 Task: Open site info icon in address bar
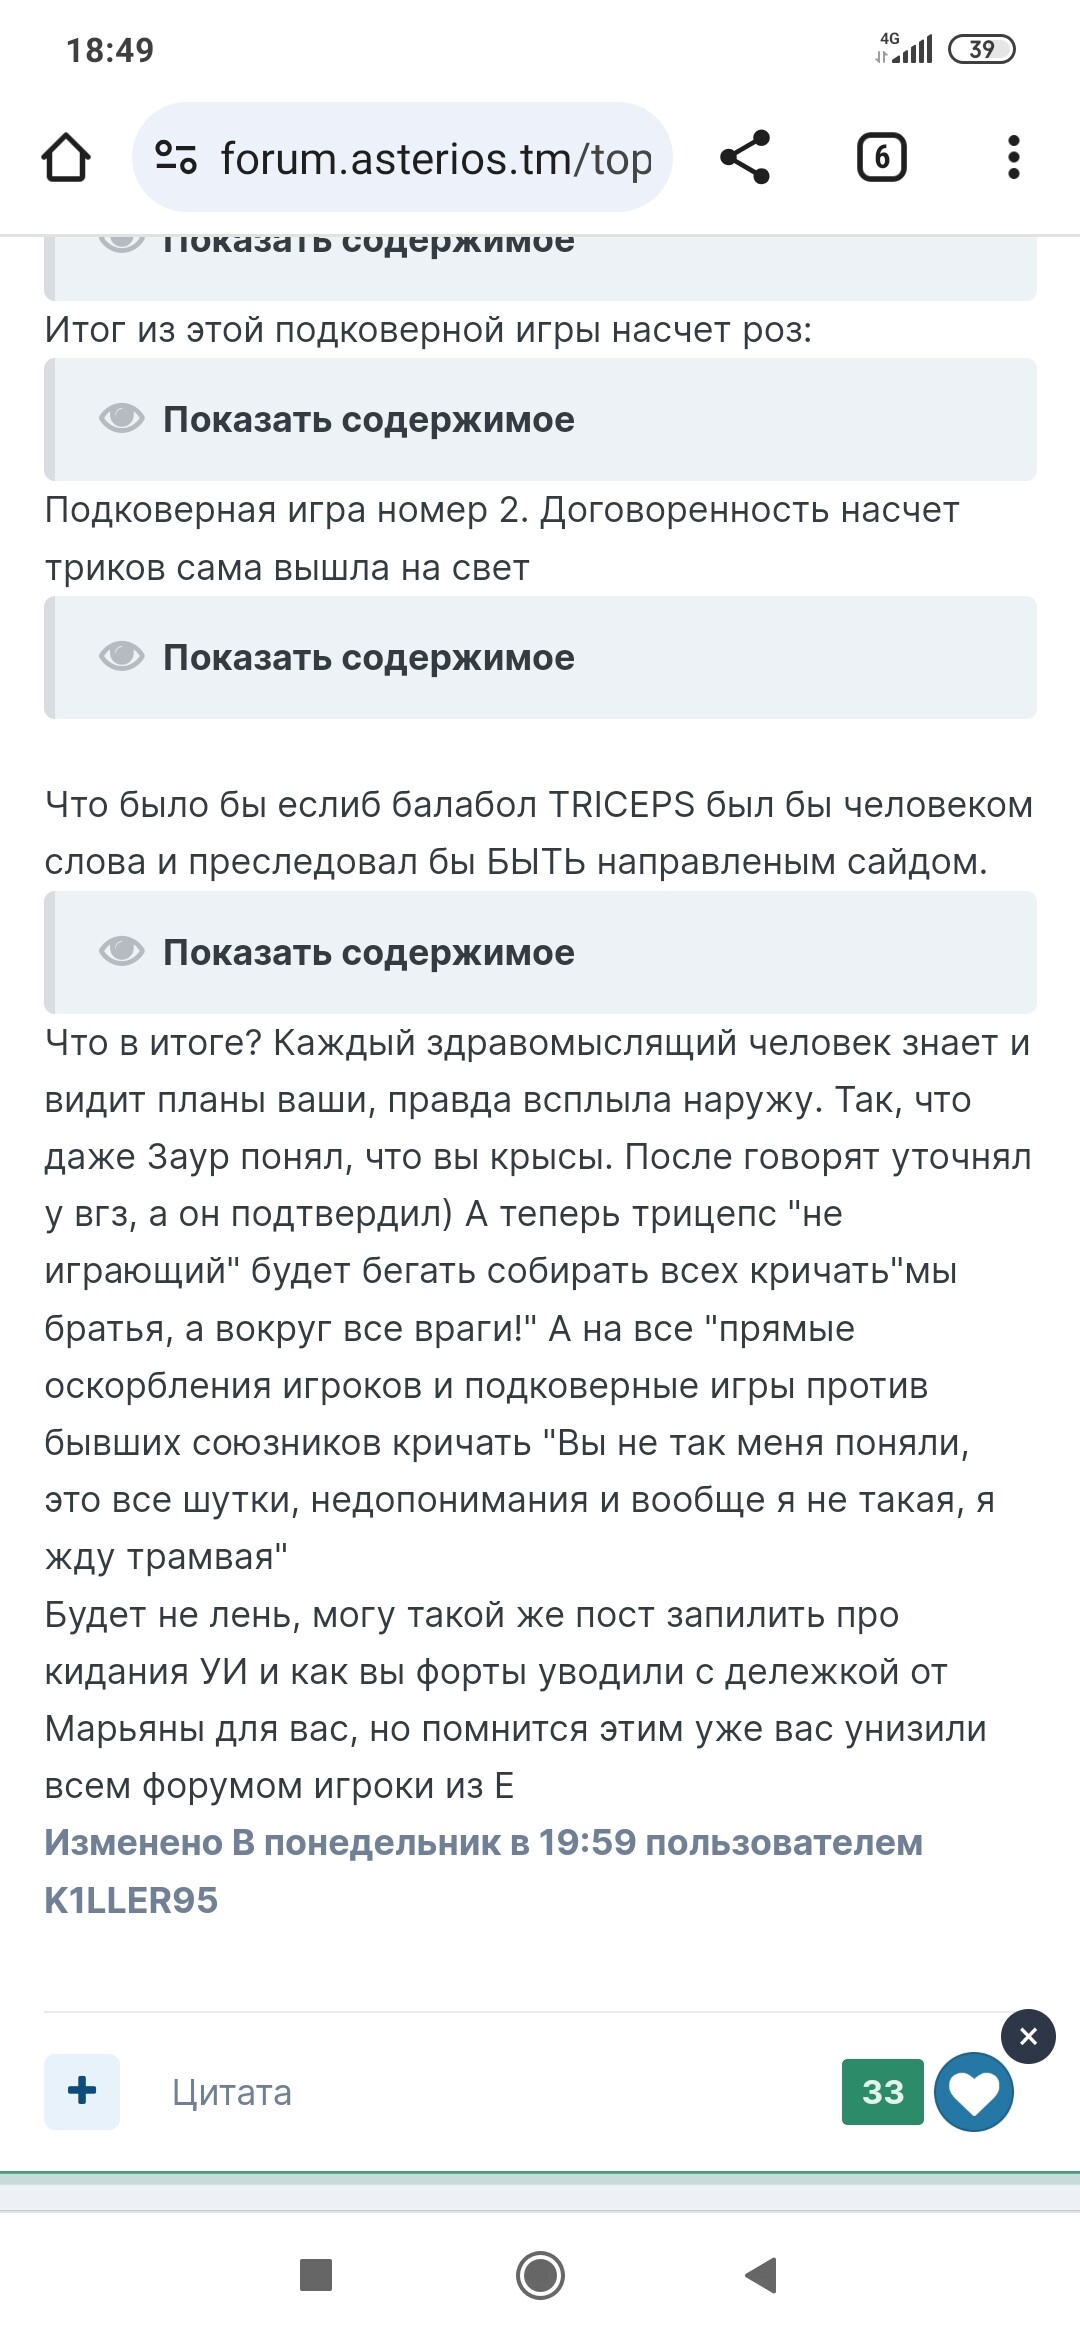point(176,158)
